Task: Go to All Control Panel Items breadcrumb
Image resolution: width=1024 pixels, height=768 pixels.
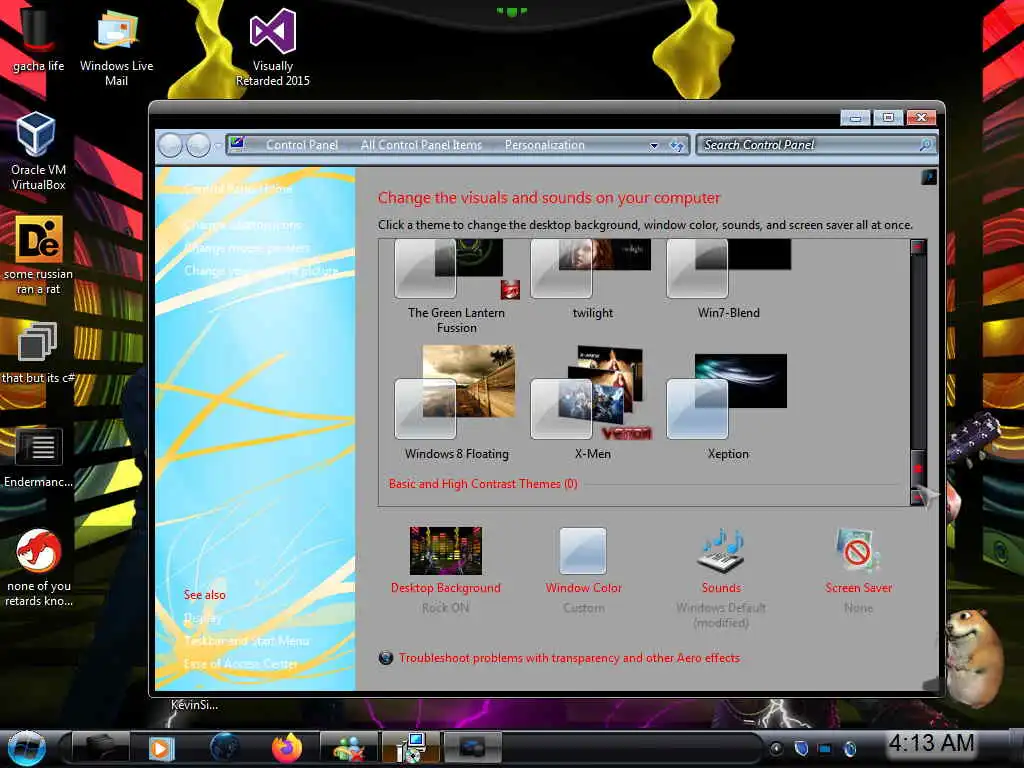Action: point(421,145)
